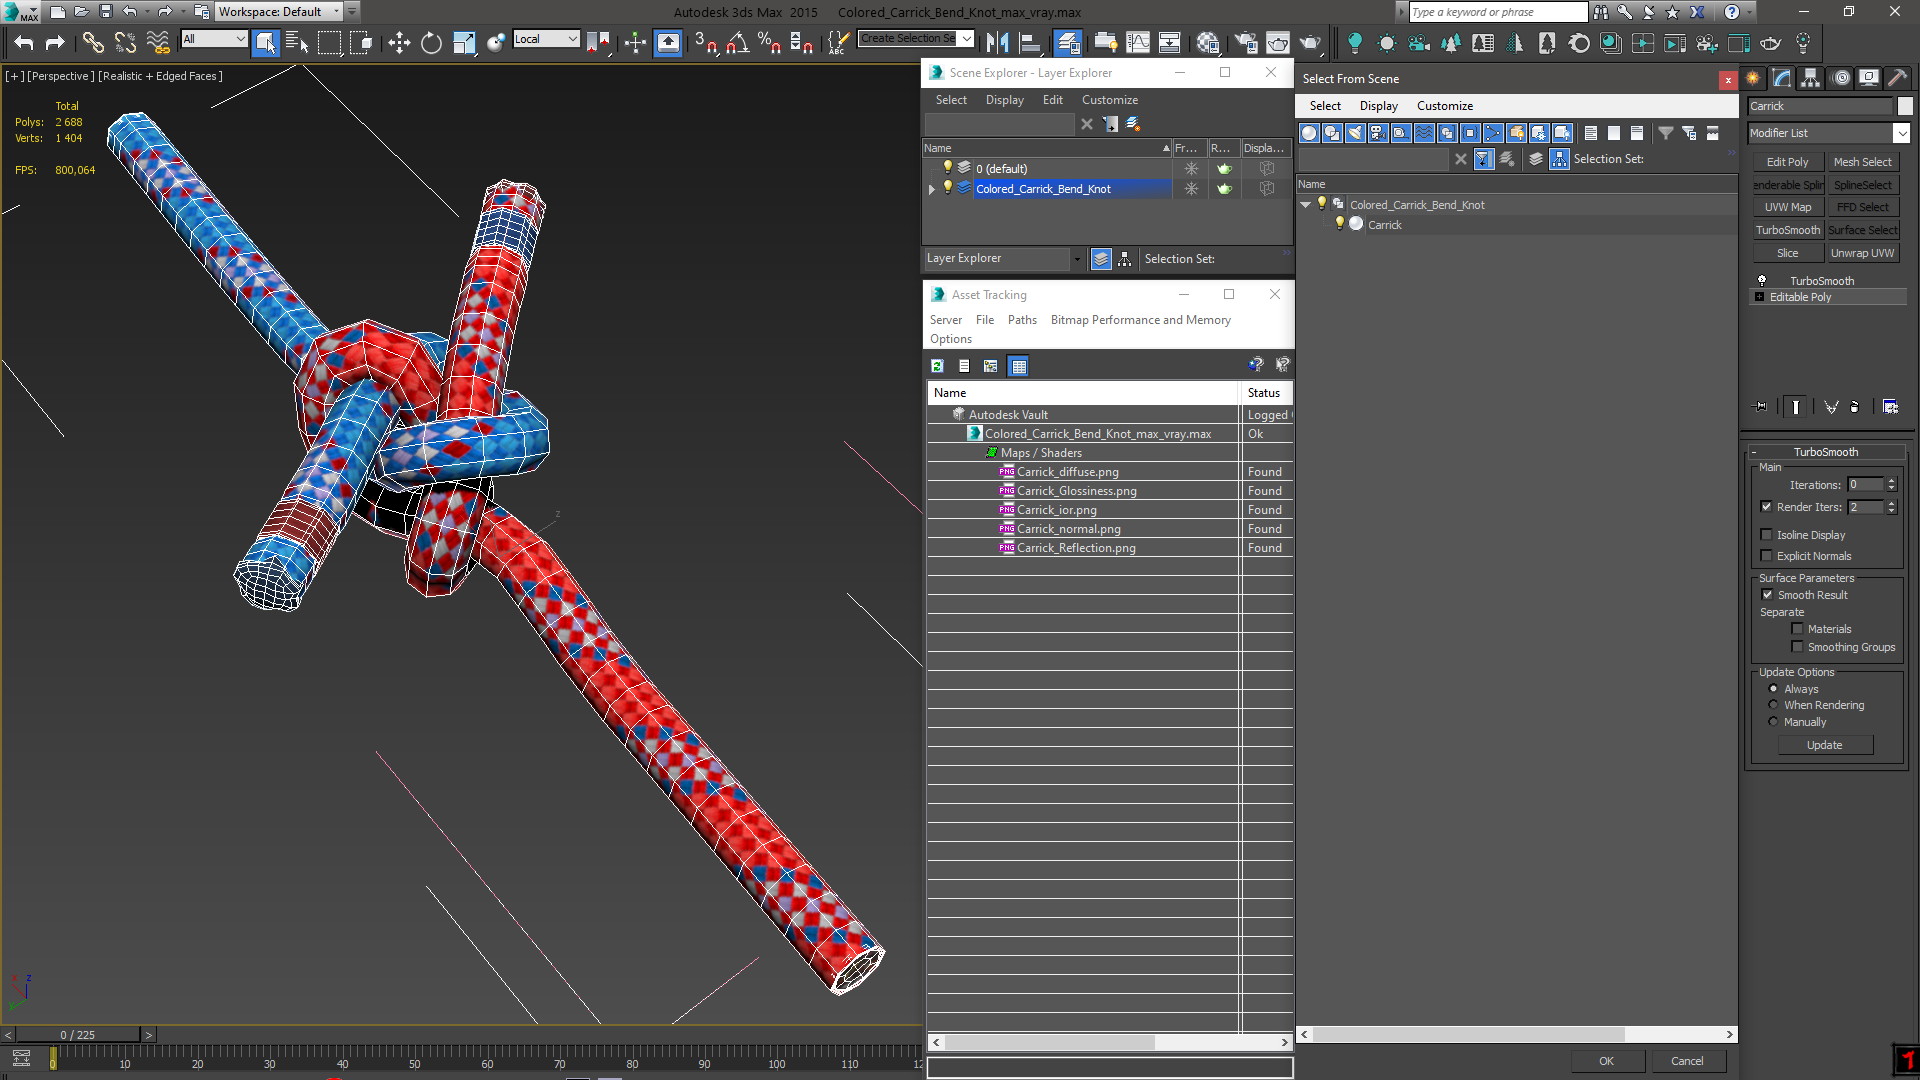Uncheck Smooth Result checkbox
The width and height of the screenshot is (1920, 1080).
(1767, 595)
